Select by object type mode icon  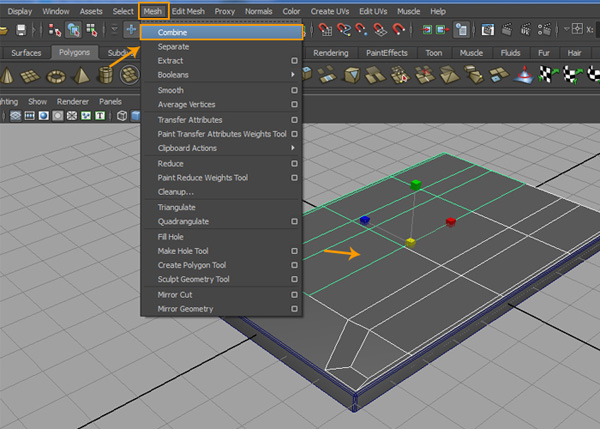coord(73,30)
